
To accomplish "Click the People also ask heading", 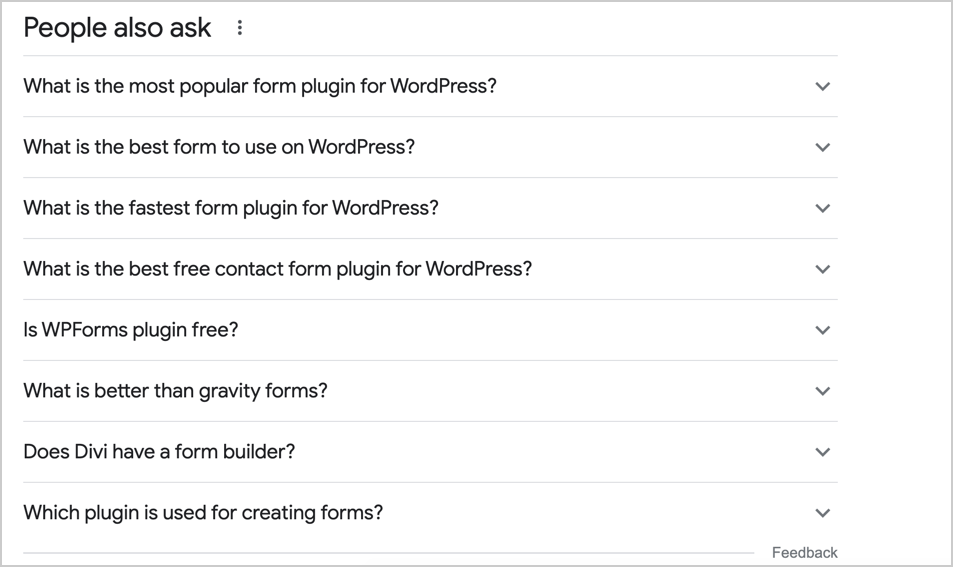I will point(117,28).
